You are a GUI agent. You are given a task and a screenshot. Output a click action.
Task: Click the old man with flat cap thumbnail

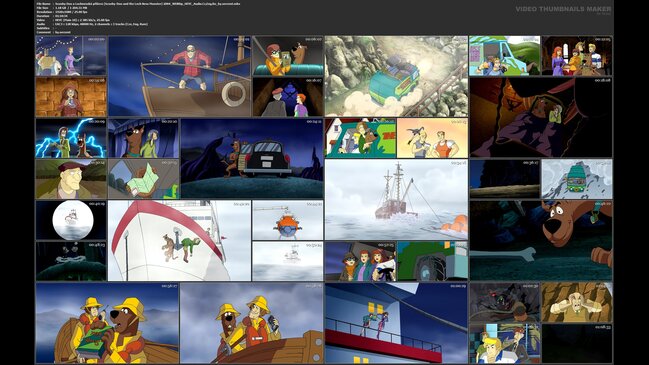pos(71,179)
